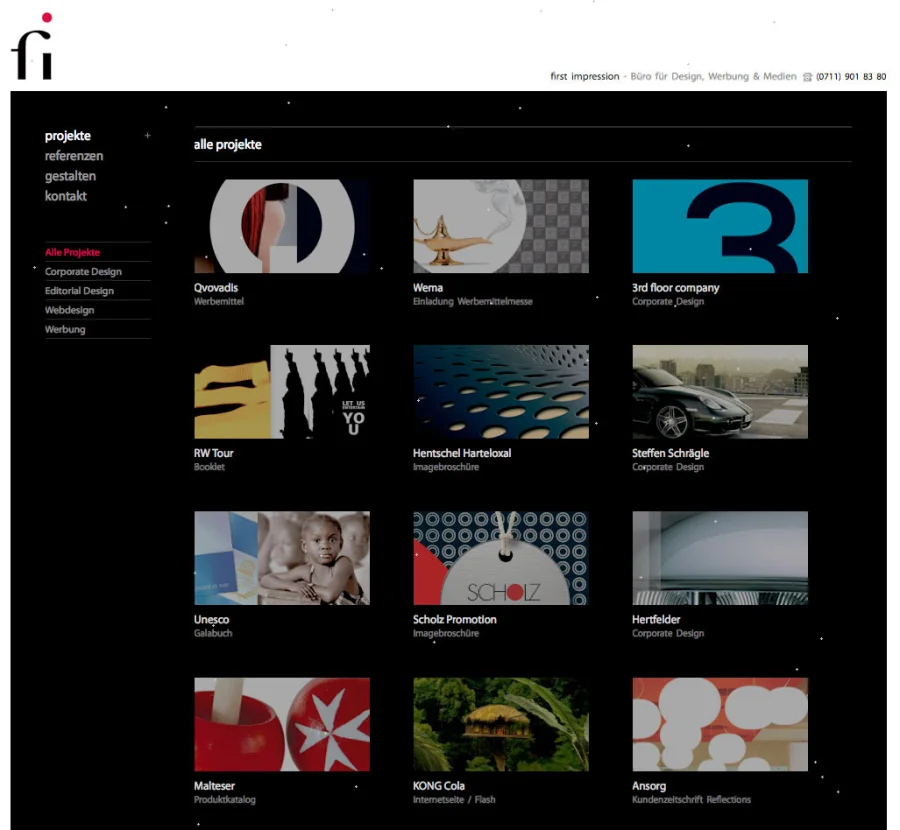The image size is (900, 830).
Task: Expand the plus sign beside projekte
Action: [x=148, y=136]
